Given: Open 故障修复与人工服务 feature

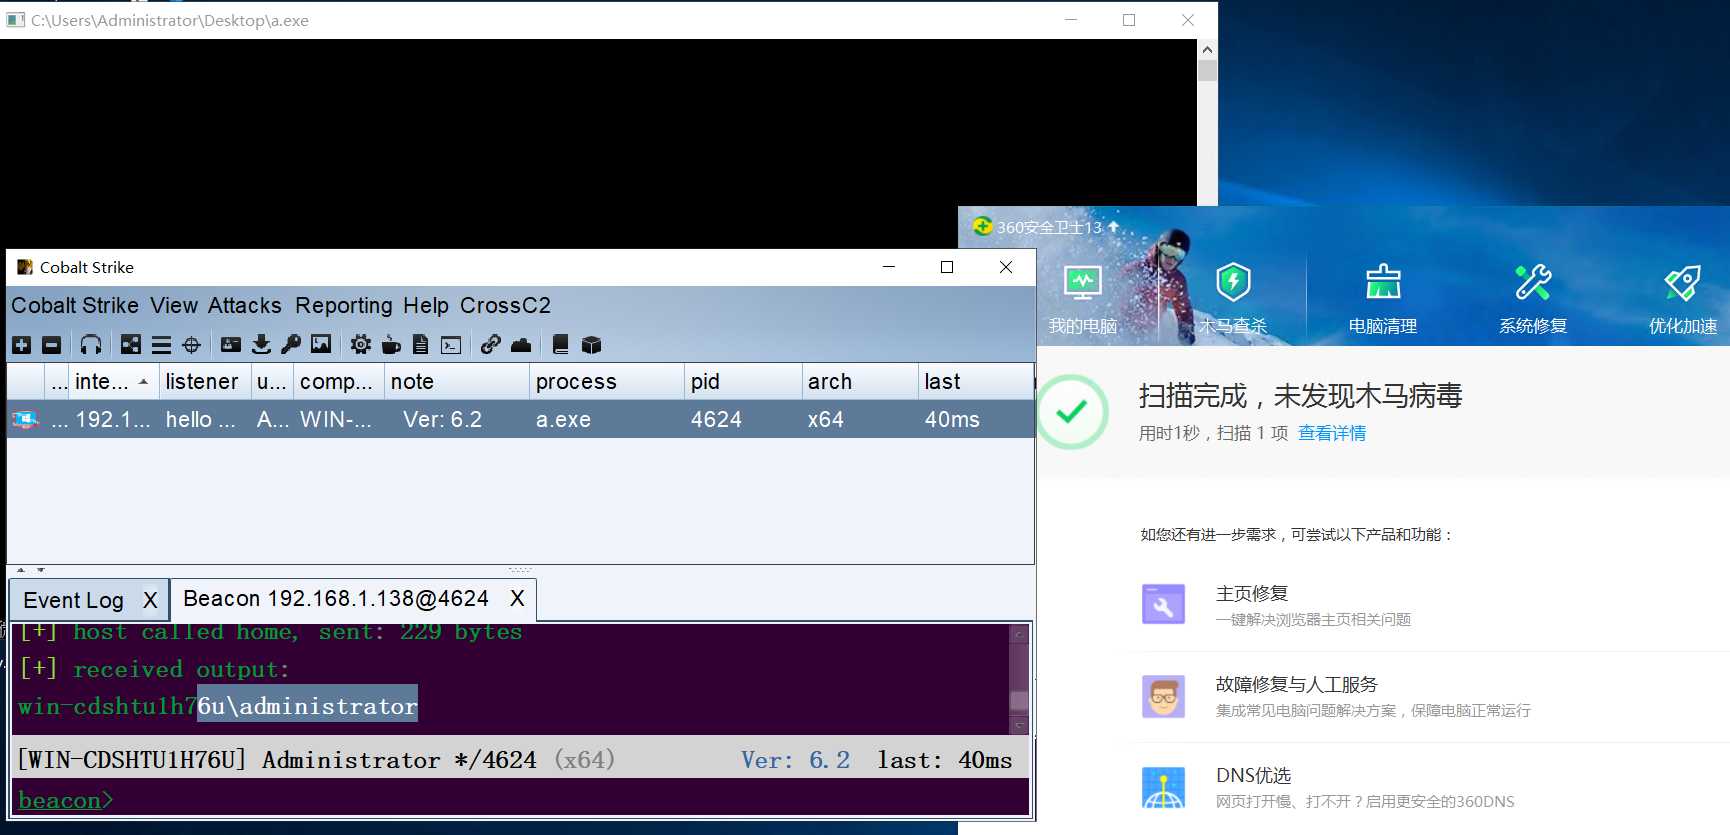Looking at the screenshot, I should (x=1297, y=685).
